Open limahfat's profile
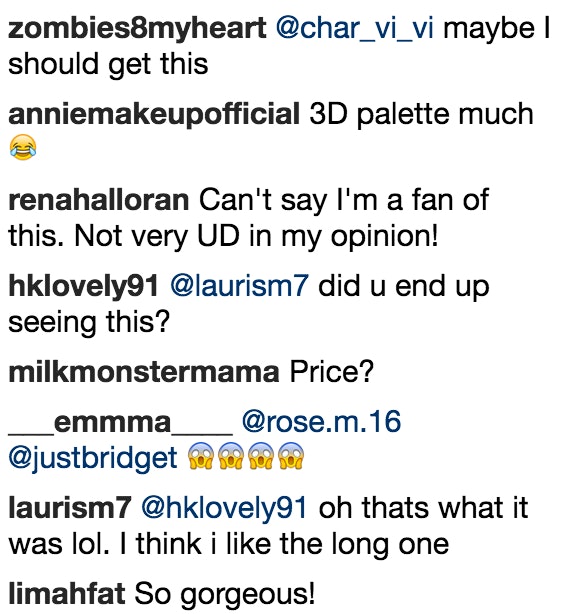The width and height of the screenshot is (582, 614). 67,594
